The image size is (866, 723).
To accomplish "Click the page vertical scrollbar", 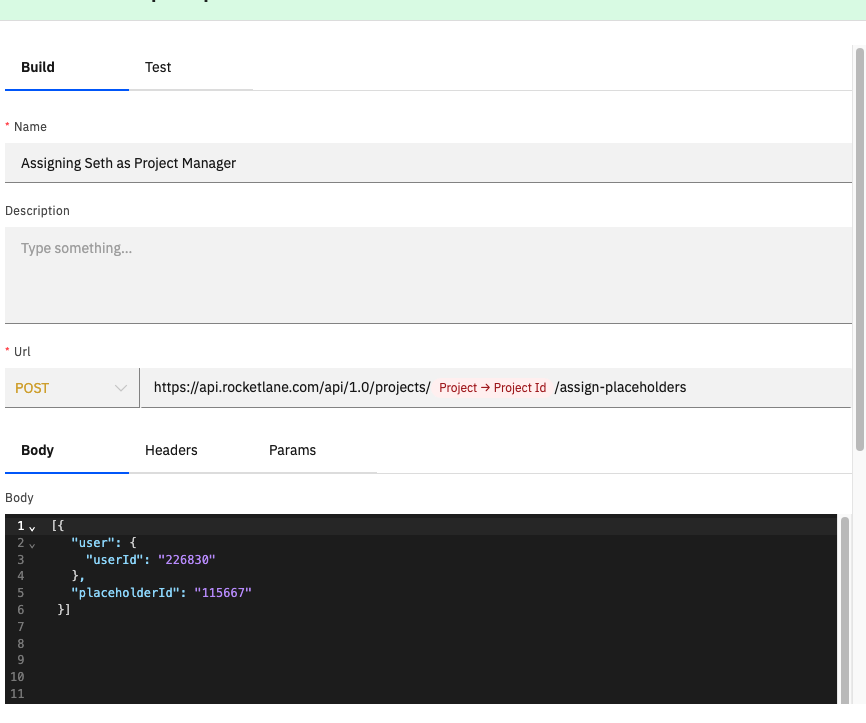I will tap(859, 249).
